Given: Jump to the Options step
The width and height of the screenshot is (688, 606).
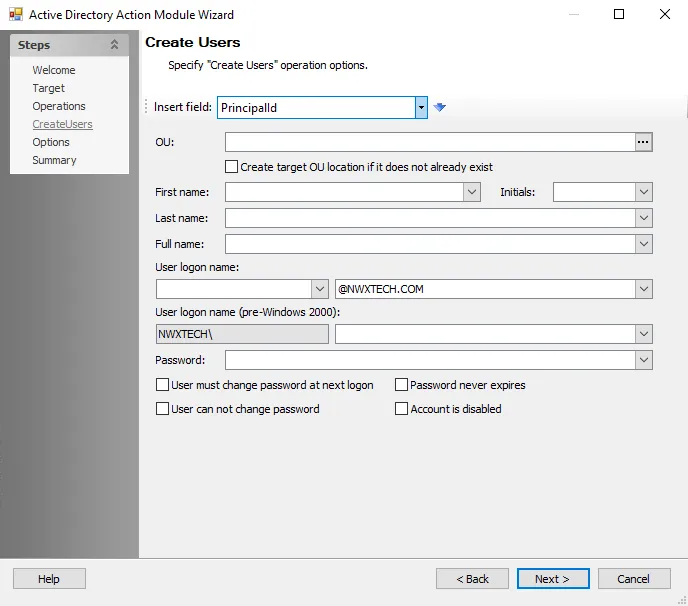Looking at the screenshot, I should click(51, 142).
